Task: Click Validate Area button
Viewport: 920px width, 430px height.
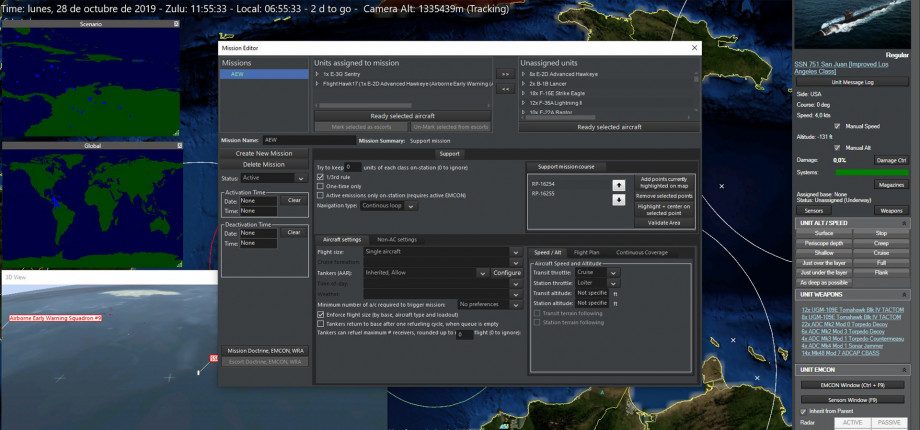Action: pyautogui.click(x=664, y=223)
